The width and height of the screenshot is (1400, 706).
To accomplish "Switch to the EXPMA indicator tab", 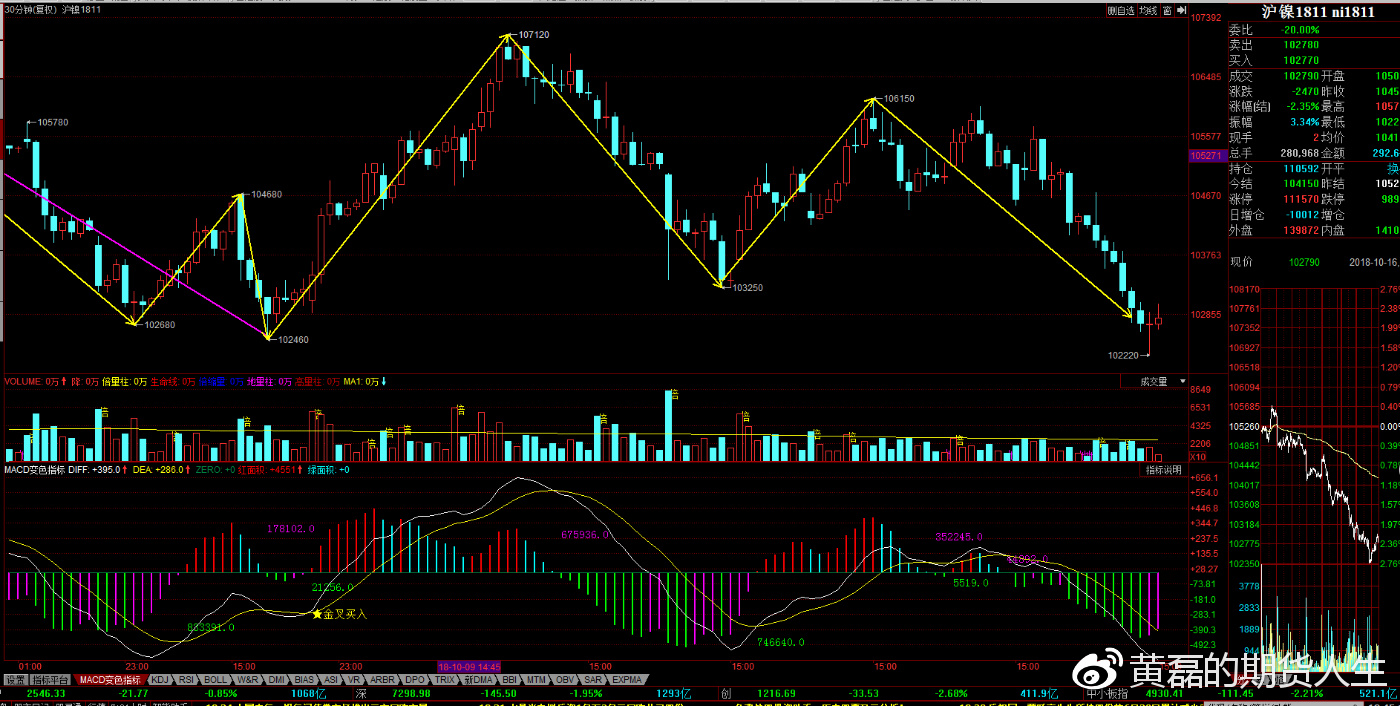I will pos(626,680).
